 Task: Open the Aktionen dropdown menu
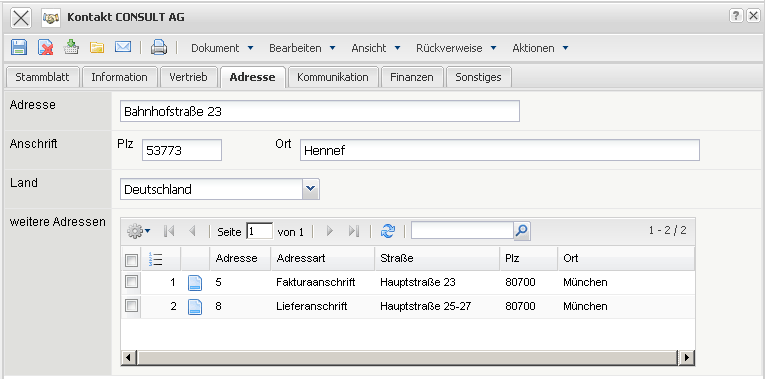click(540, 48)
